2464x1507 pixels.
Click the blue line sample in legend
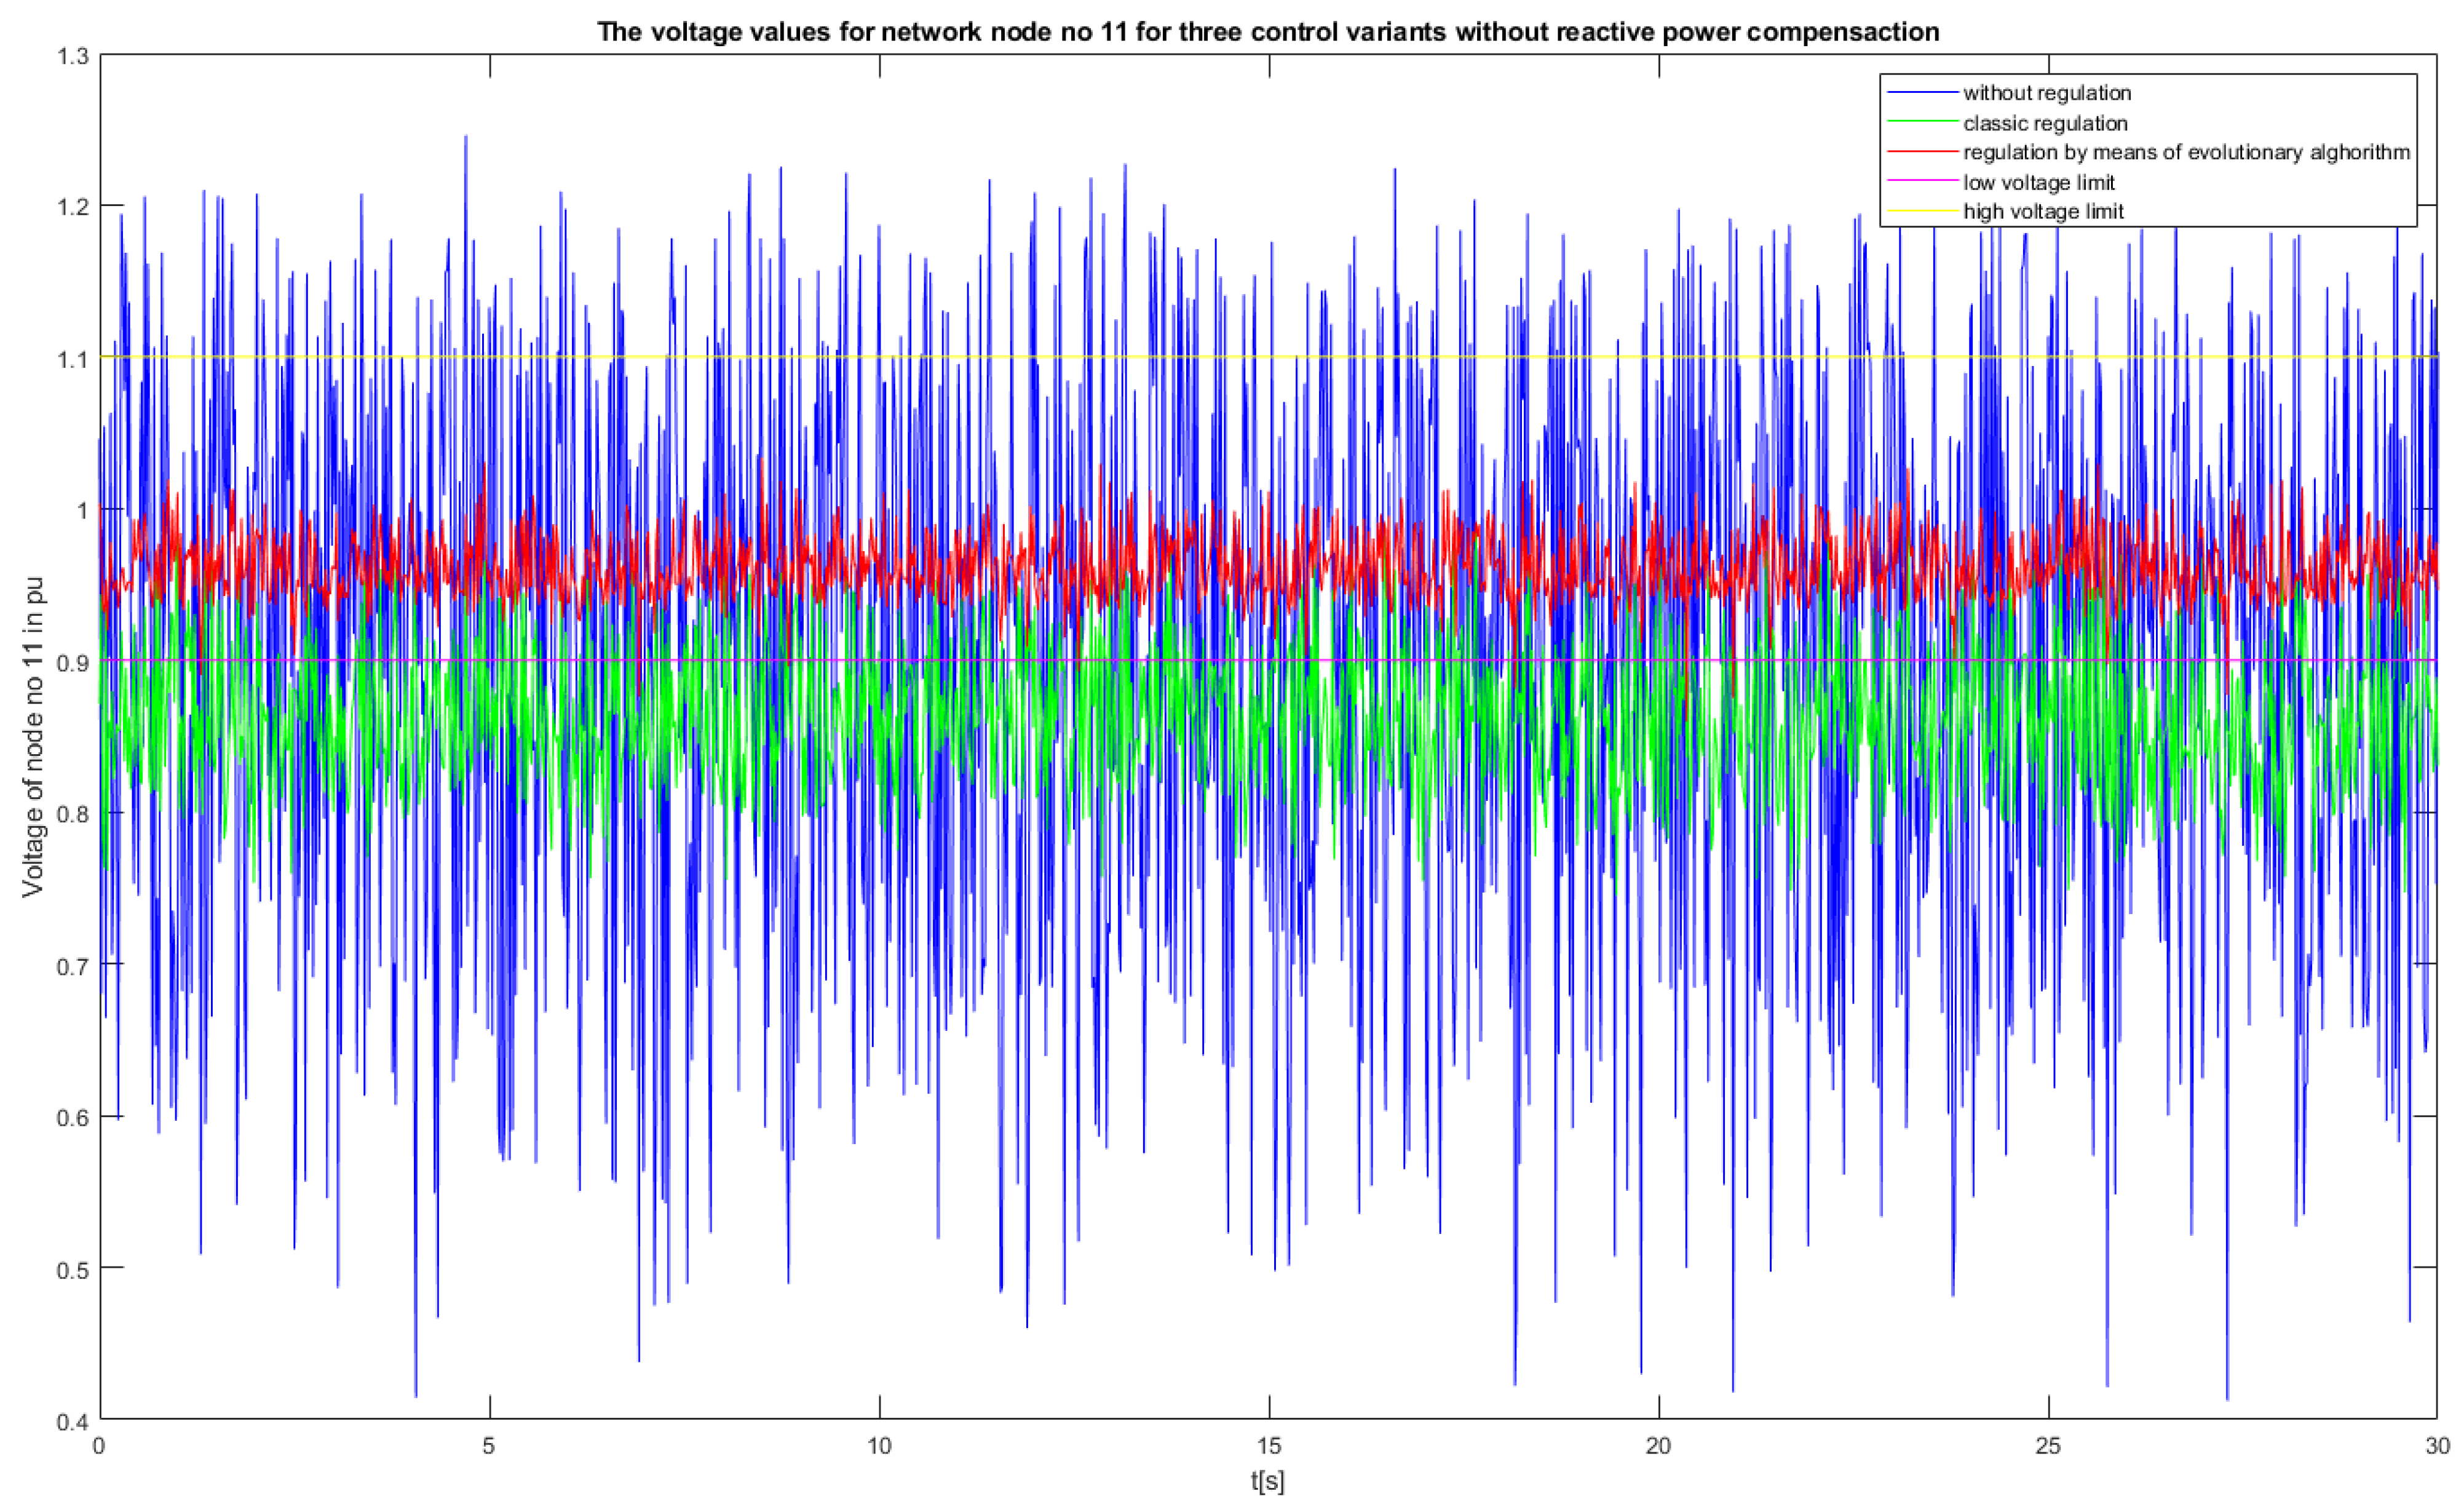pyautogui.click(x=1921, y=93)
